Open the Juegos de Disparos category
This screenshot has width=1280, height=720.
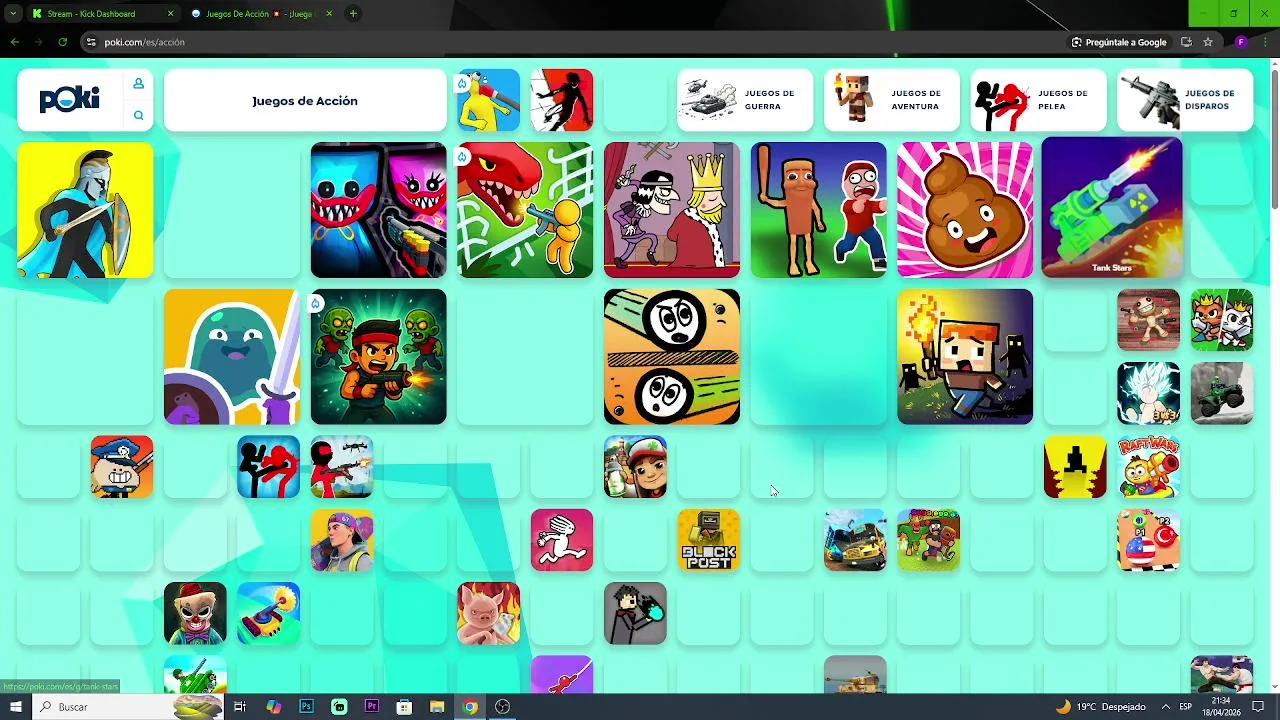tap(1185, 100)
